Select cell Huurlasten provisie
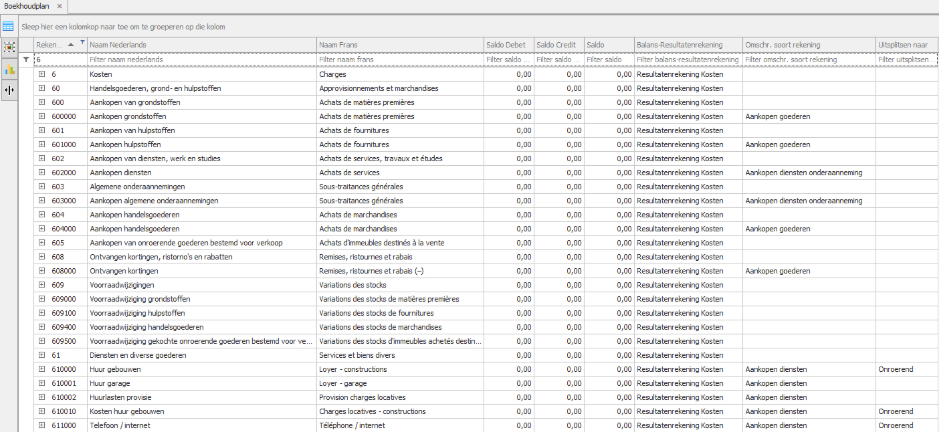The height and width of the screenshot is (432, 939). (202, 397)
